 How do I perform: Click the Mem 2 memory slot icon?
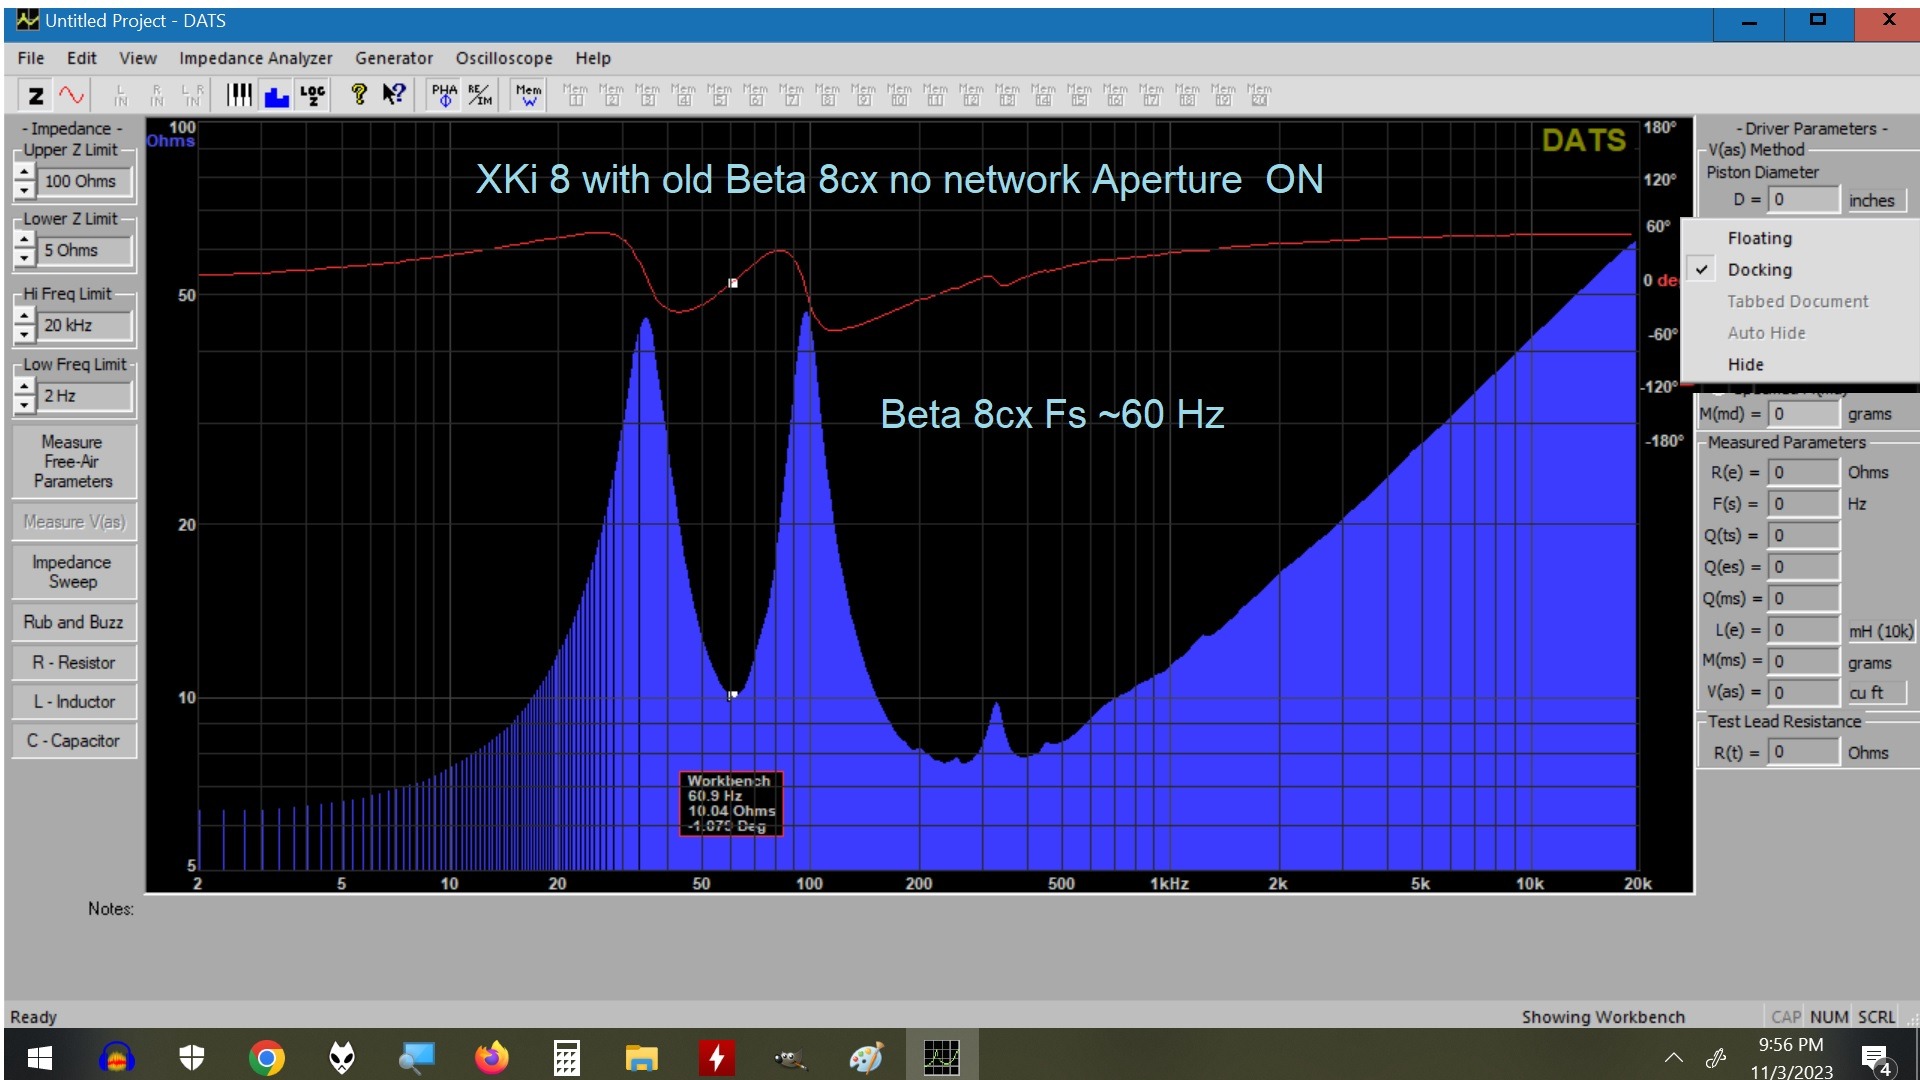tap(611, 95)
